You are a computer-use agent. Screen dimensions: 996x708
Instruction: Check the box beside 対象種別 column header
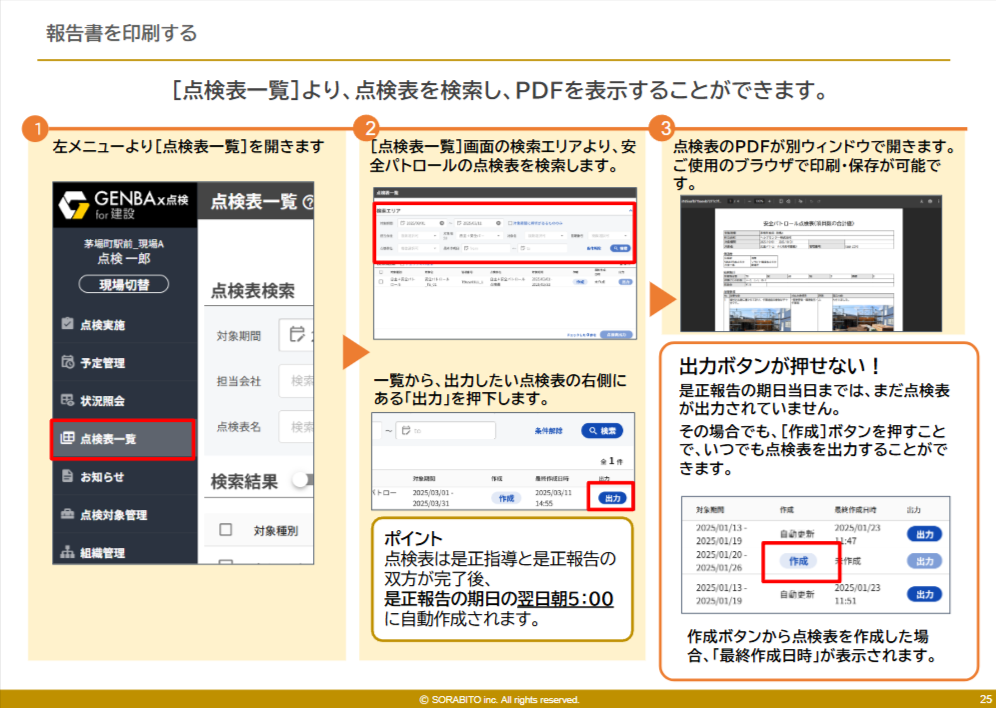[226, 530]
